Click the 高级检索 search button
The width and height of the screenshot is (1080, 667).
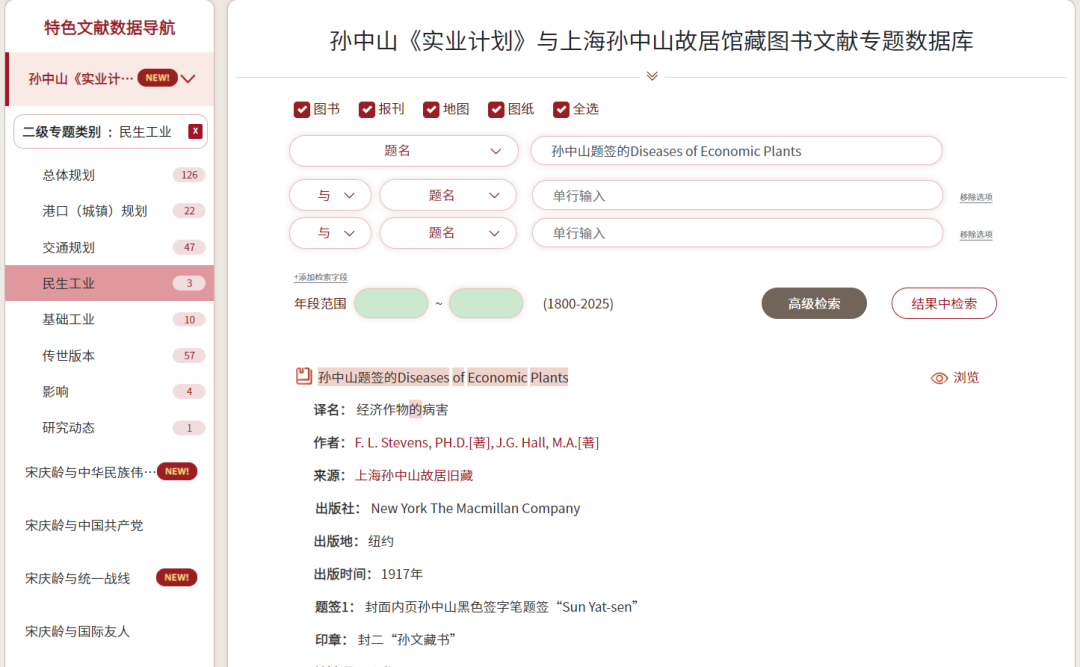click(813, 303)
